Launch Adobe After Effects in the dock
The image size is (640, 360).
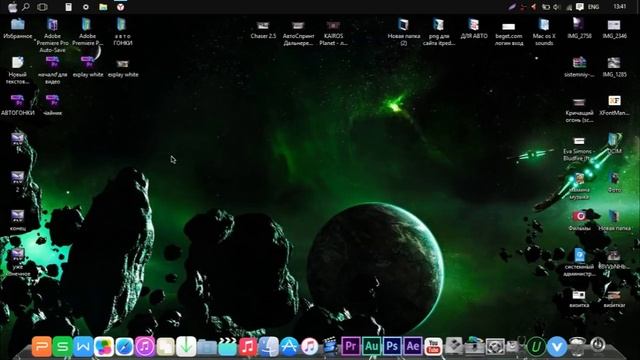coord(413,347)
